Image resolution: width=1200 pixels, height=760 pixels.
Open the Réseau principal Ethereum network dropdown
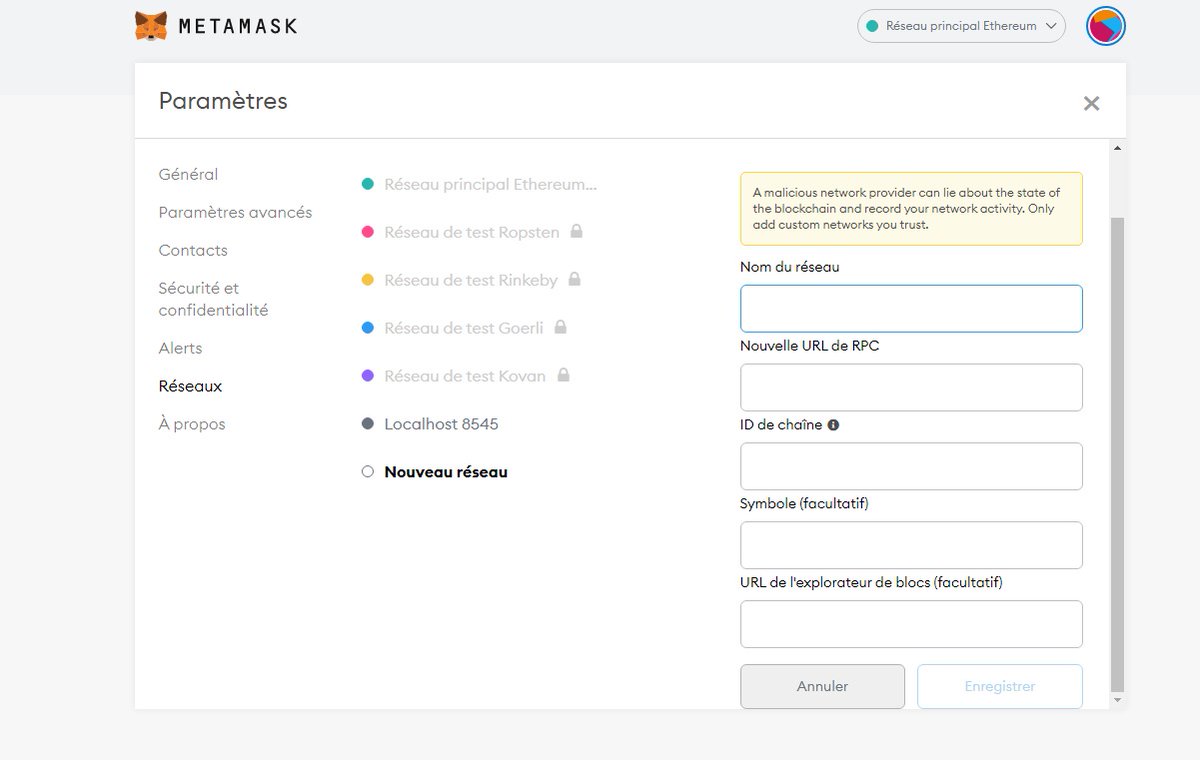coord(961,26)
